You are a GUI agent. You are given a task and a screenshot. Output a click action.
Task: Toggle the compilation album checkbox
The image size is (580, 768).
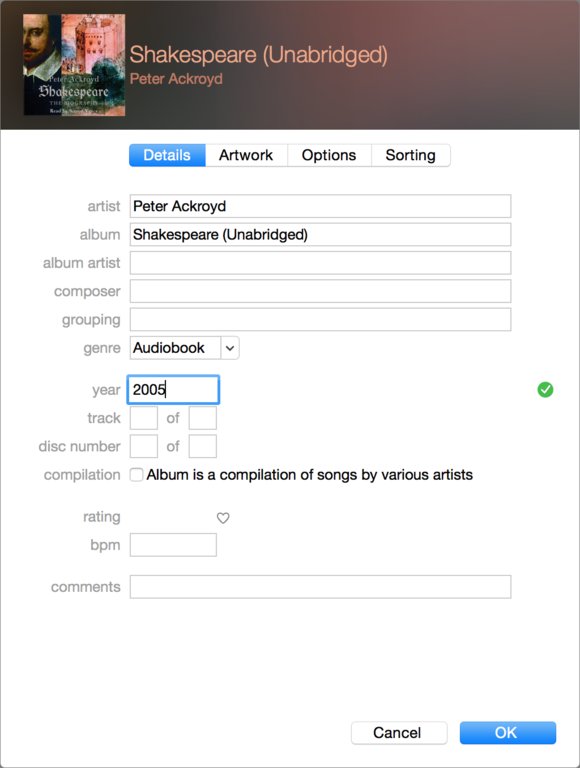(x=136, y=475)
